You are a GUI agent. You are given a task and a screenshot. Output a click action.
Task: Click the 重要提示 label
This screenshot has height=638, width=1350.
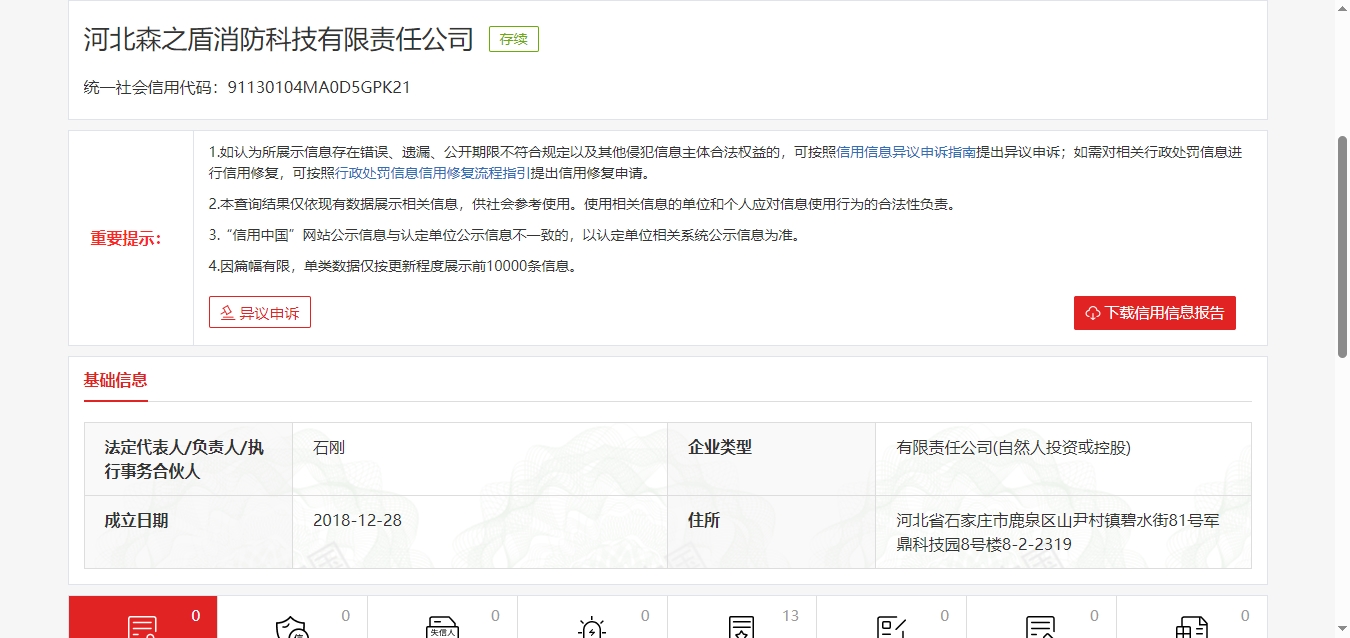(x=126, y=238)
